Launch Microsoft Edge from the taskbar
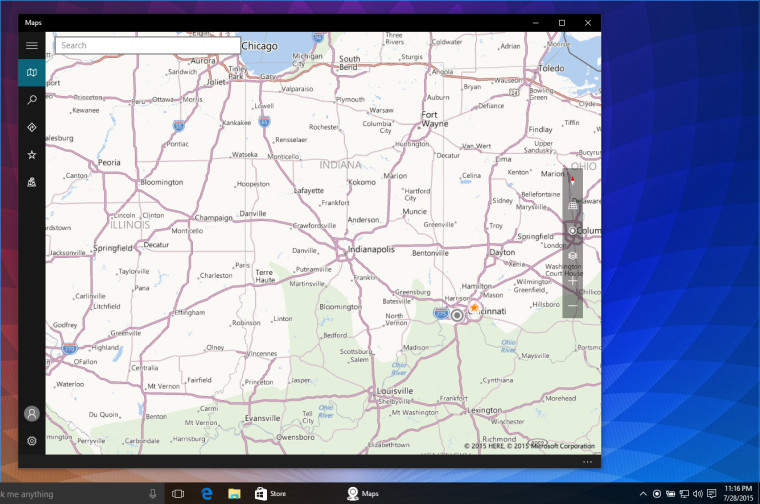Viewport: 760px width, 504px height. tap(207, 494)
